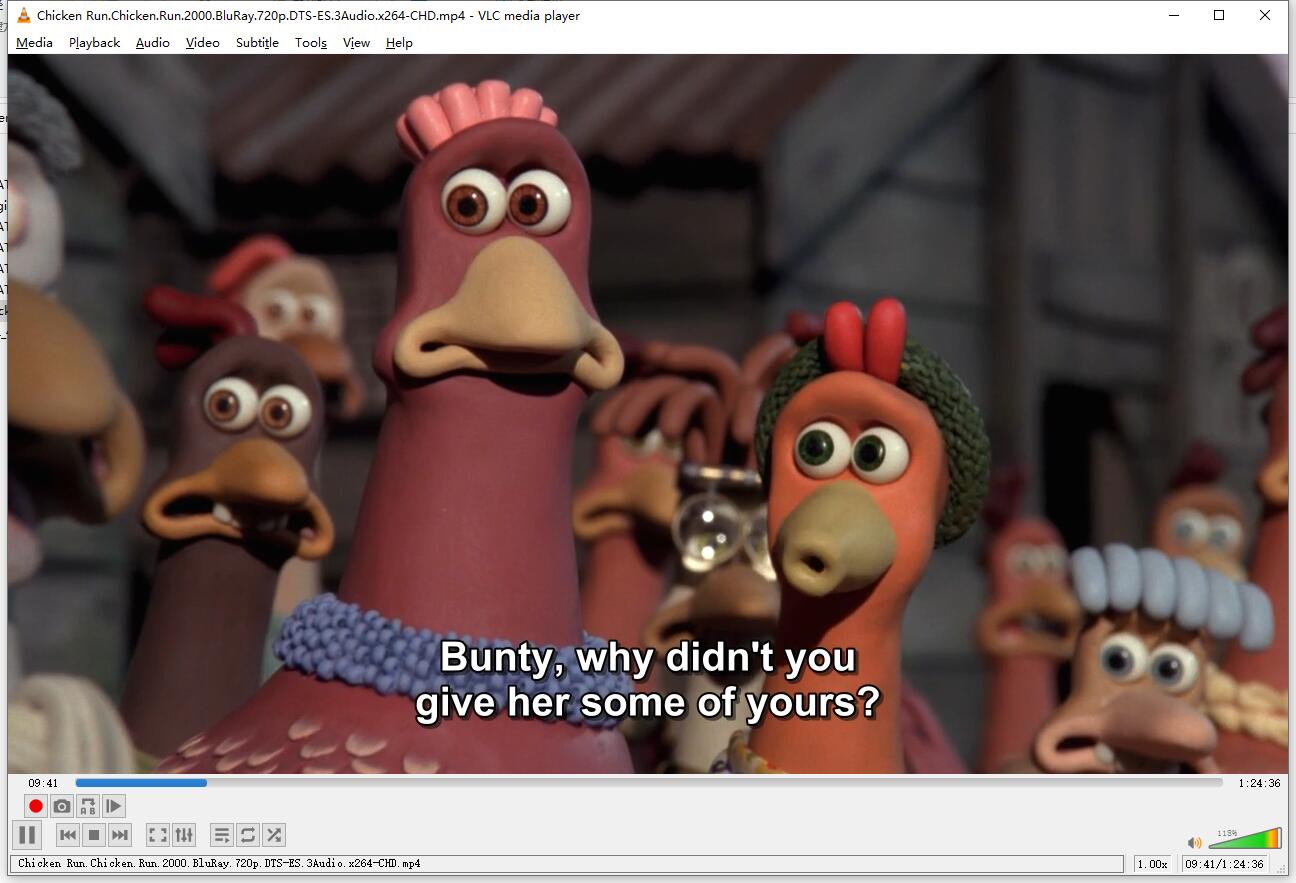
Task: Click the 1.00x playback speed indicator
Action: [x=1152, y=864]
